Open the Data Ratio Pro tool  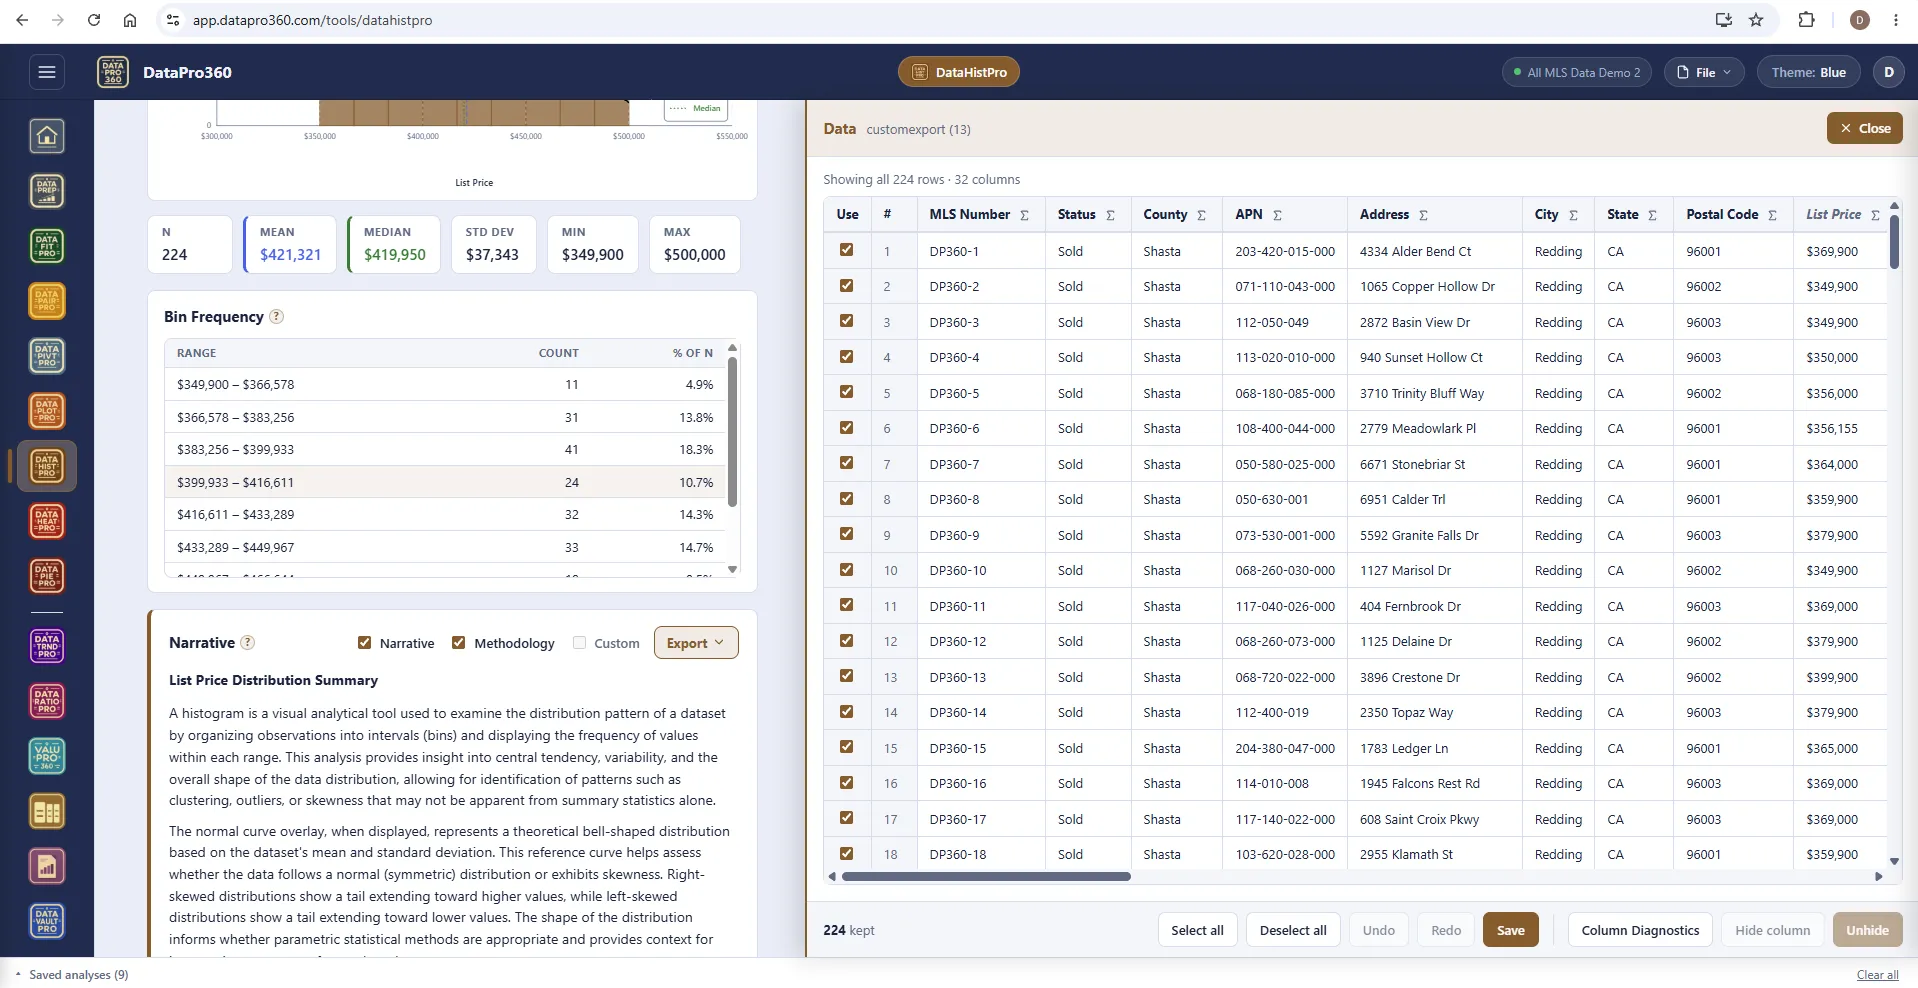click(47, 701)
